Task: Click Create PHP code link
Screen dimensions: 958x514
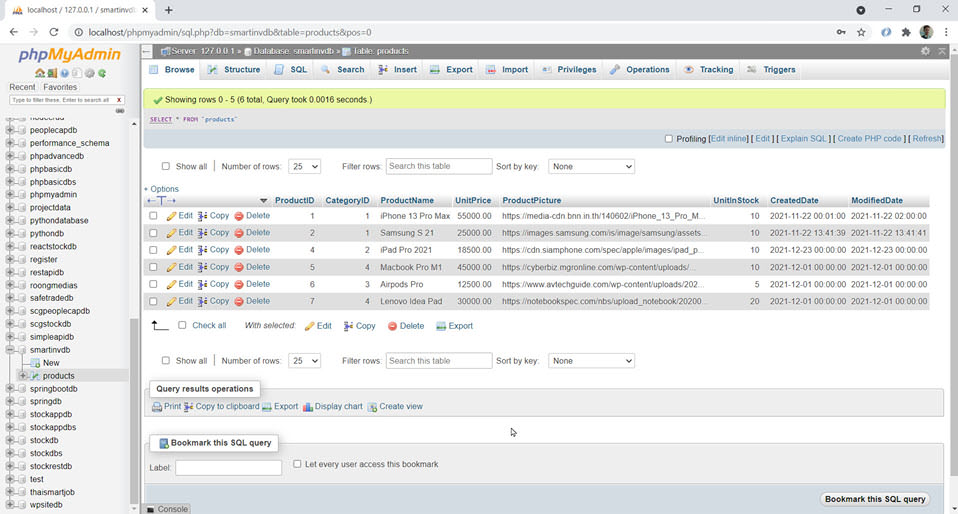Action: pyautogui.click(x=869, y=139)
